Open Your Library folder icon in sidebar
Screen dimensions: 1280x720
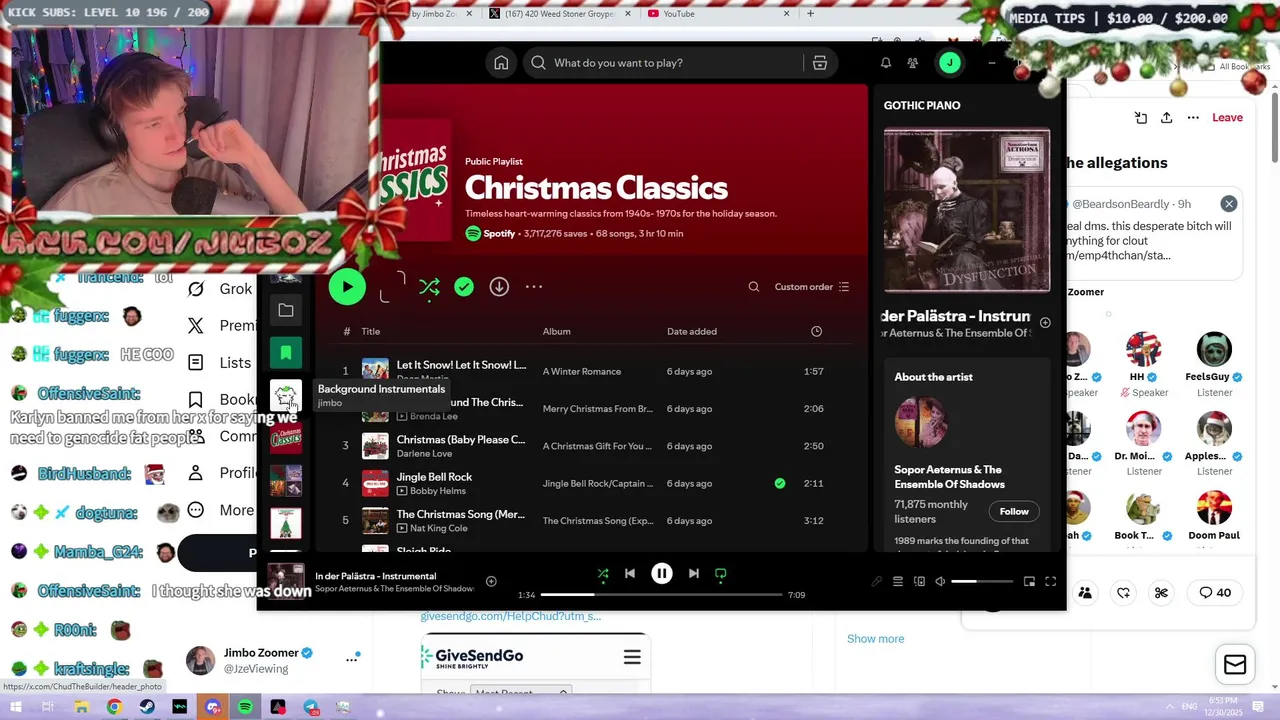pyautogui.click(x=286, y=311)
